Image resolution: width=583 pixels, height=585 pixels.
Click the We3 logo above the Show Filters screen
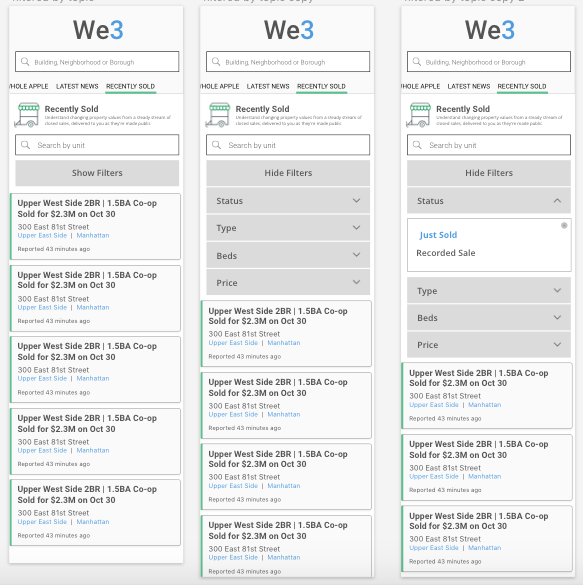tap(98, 30)
